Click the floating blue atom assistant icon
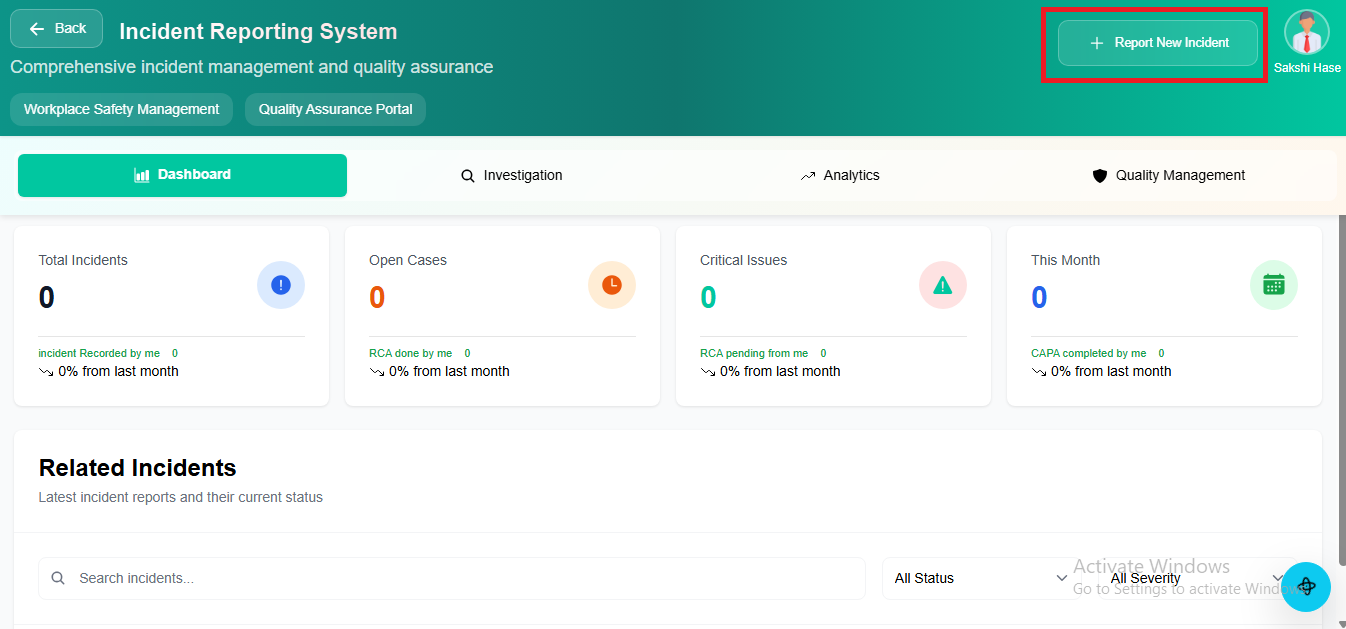1346x629 pixels. coord(1306,587)
